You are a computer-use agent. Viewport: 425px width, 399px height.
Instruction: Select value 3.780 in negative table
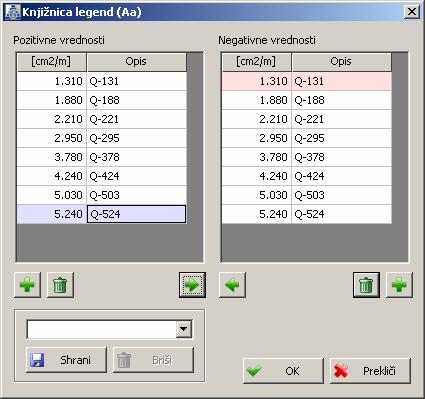tap(257, 157)
